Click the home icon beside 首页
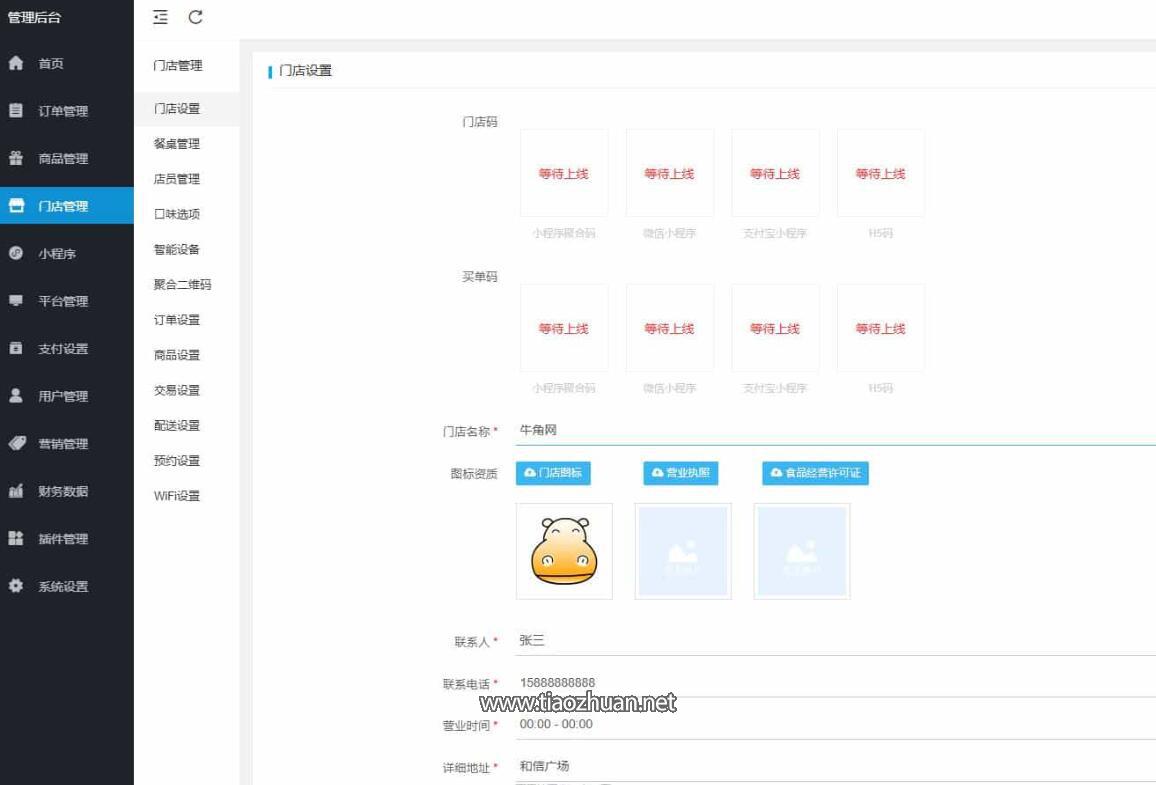 point(16,63)
